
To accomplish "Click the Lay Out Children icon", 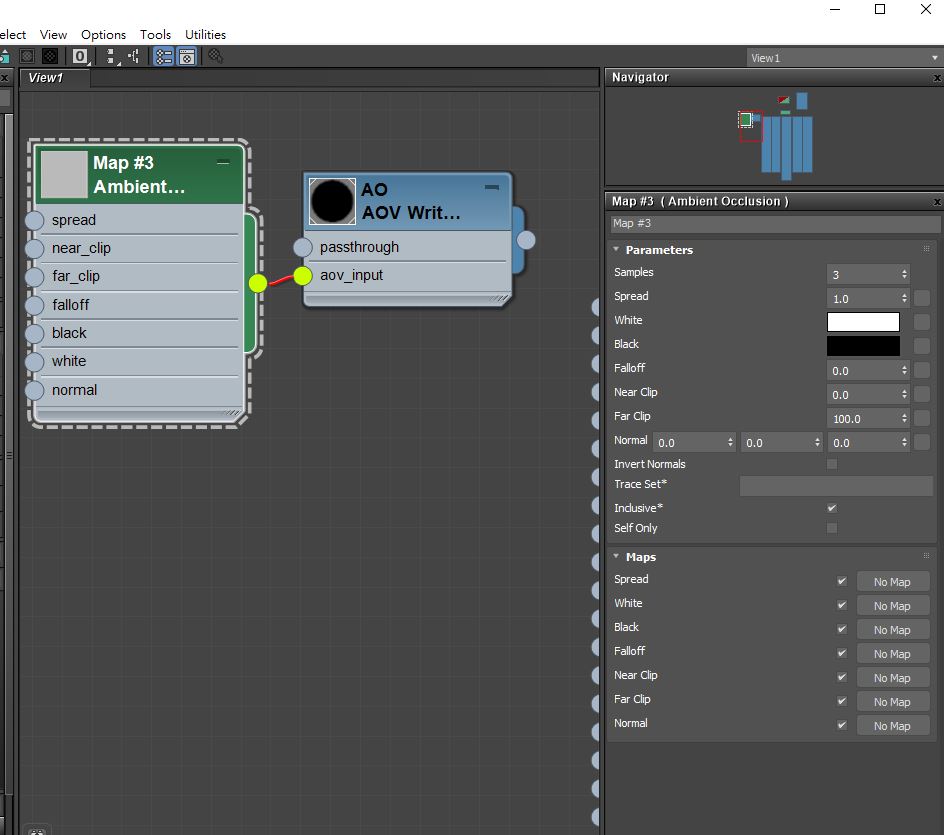I will [x=133, y=57].
